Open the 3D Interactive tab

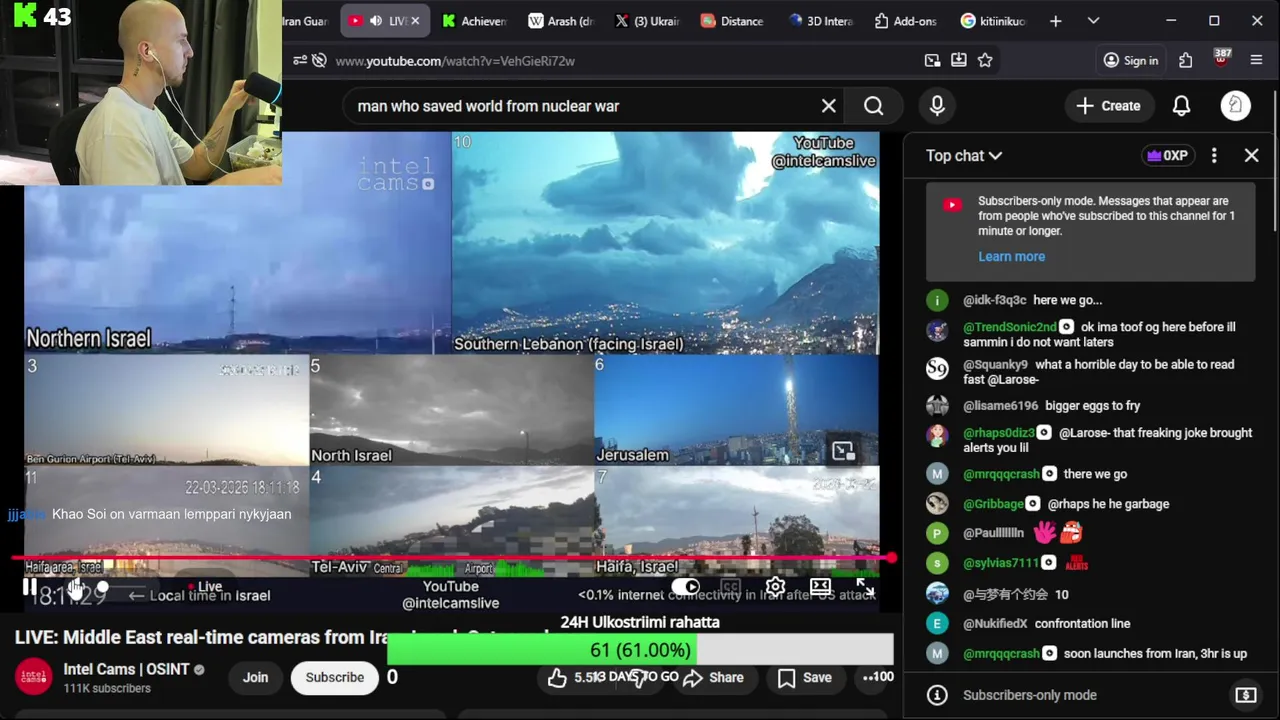(x=820, y=21)
